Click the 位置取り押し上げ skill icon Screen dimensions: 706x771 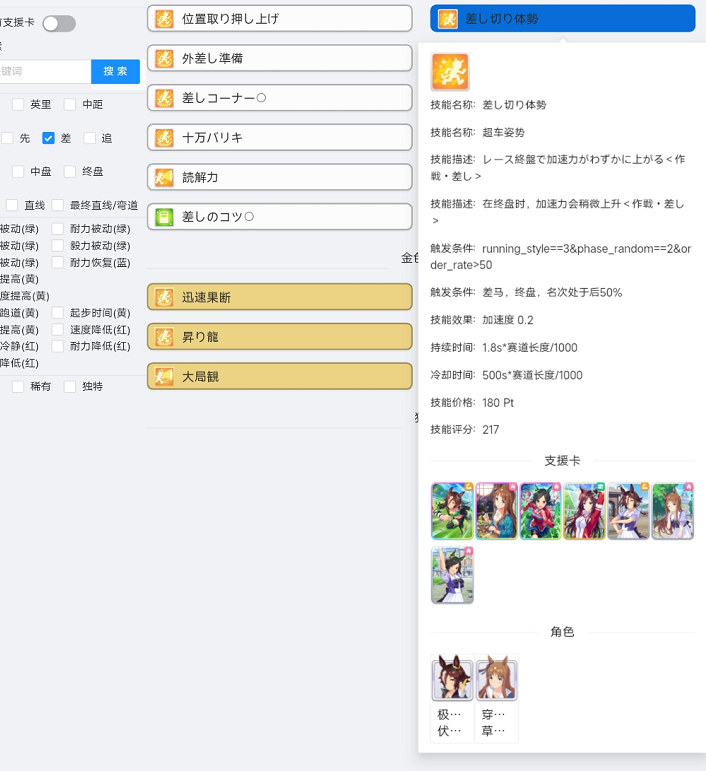pyautogui.click(x=165, y=19)
